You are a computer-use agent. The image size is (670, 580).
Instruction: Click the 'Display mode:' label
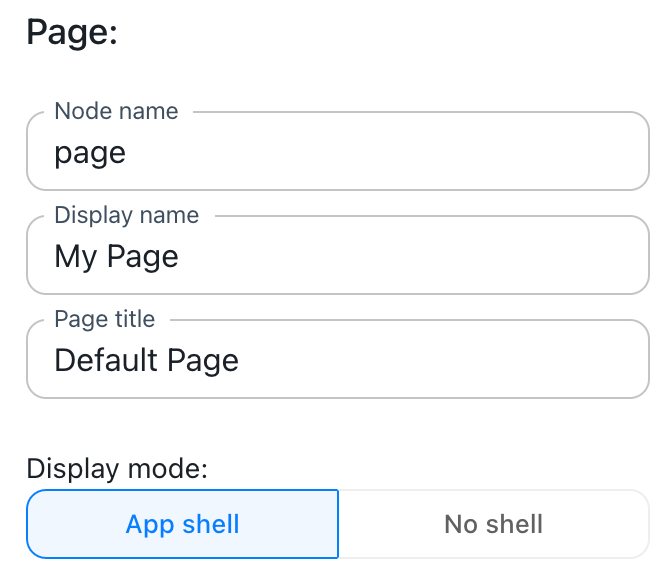coord(117,468)
